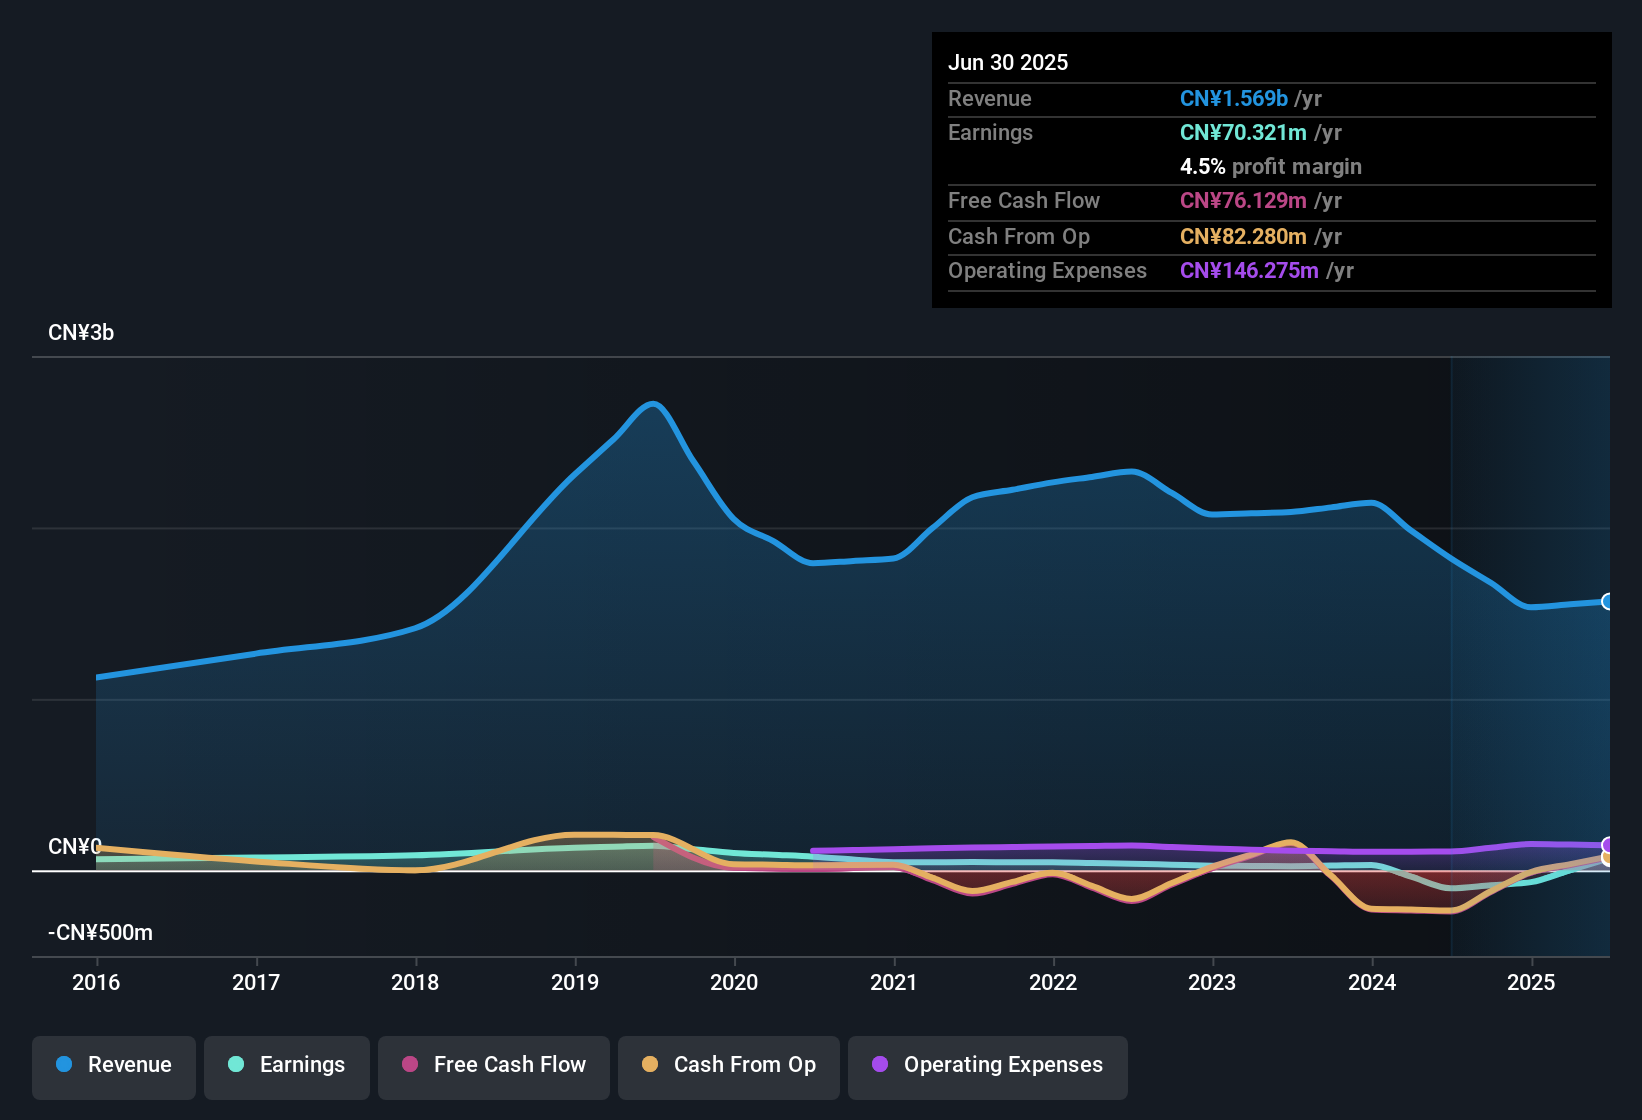
Task: Select the 2018 x-axis label
Action: (x=415, y=982)
